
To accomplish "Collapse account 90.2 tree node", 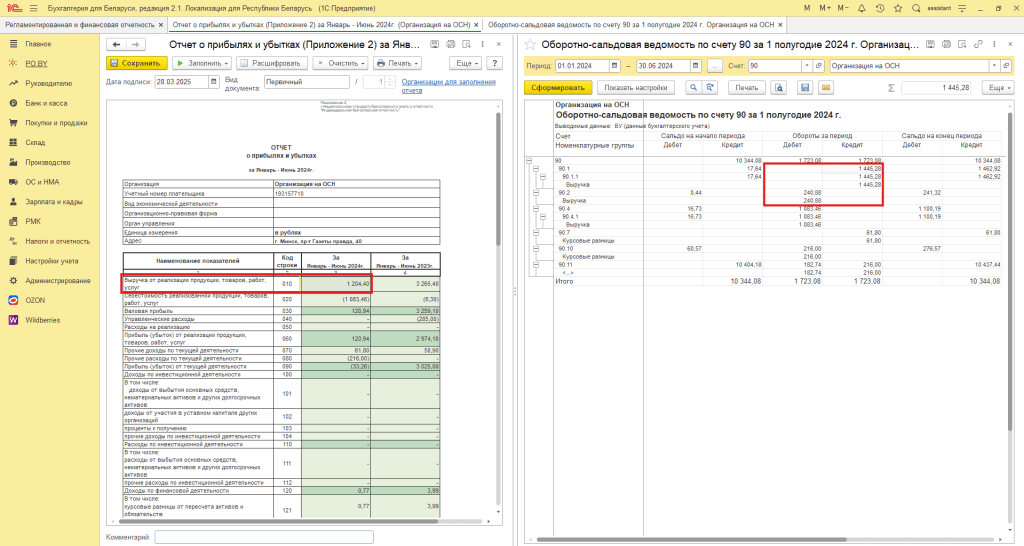I will (x=536, y=193).
